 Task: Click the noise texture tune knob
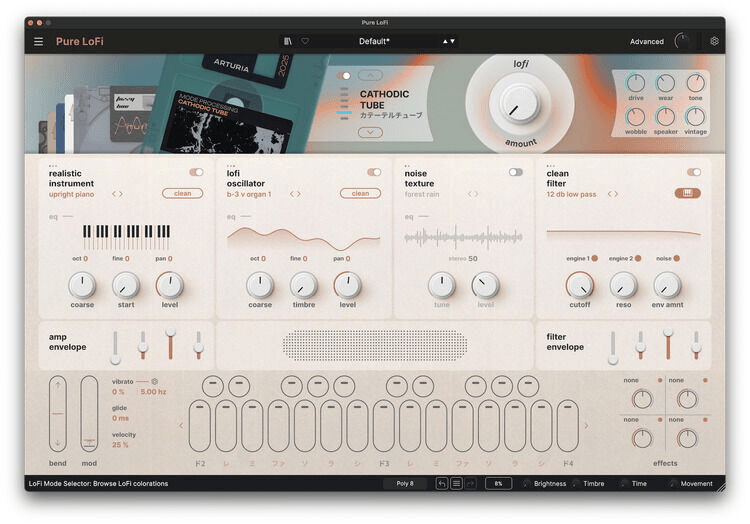pos(441,285)
